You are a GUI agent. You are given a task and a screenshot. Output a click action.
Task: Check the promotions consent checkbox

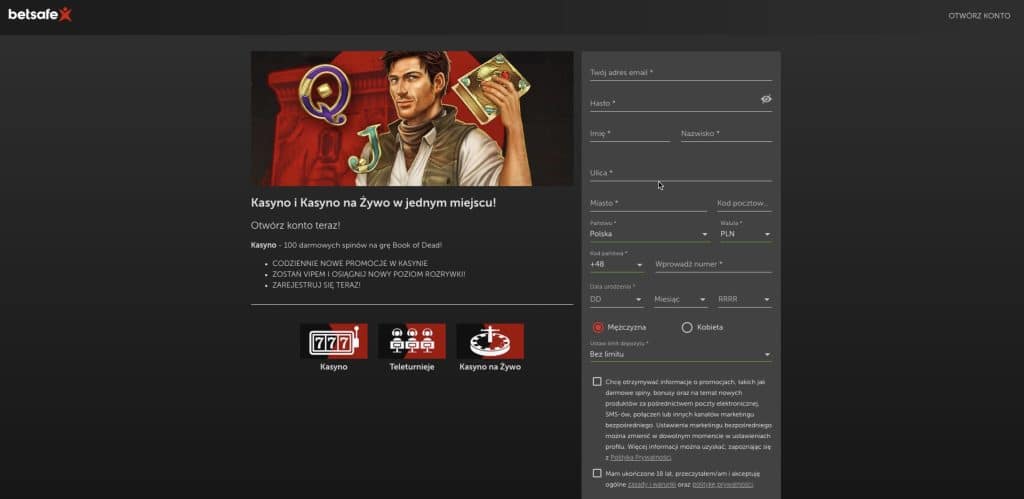[x=597, y=381]
